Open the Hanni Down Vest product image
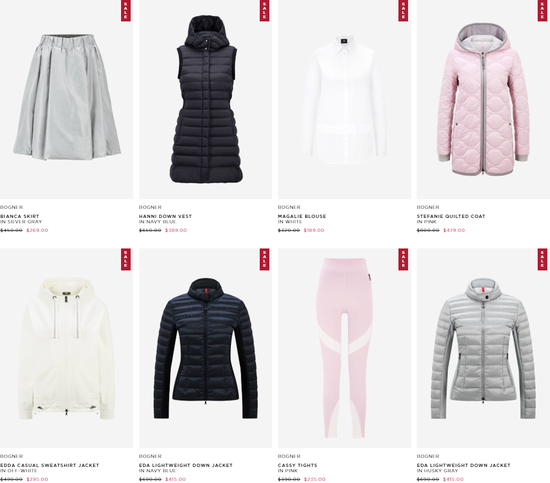 pos(205,99)
